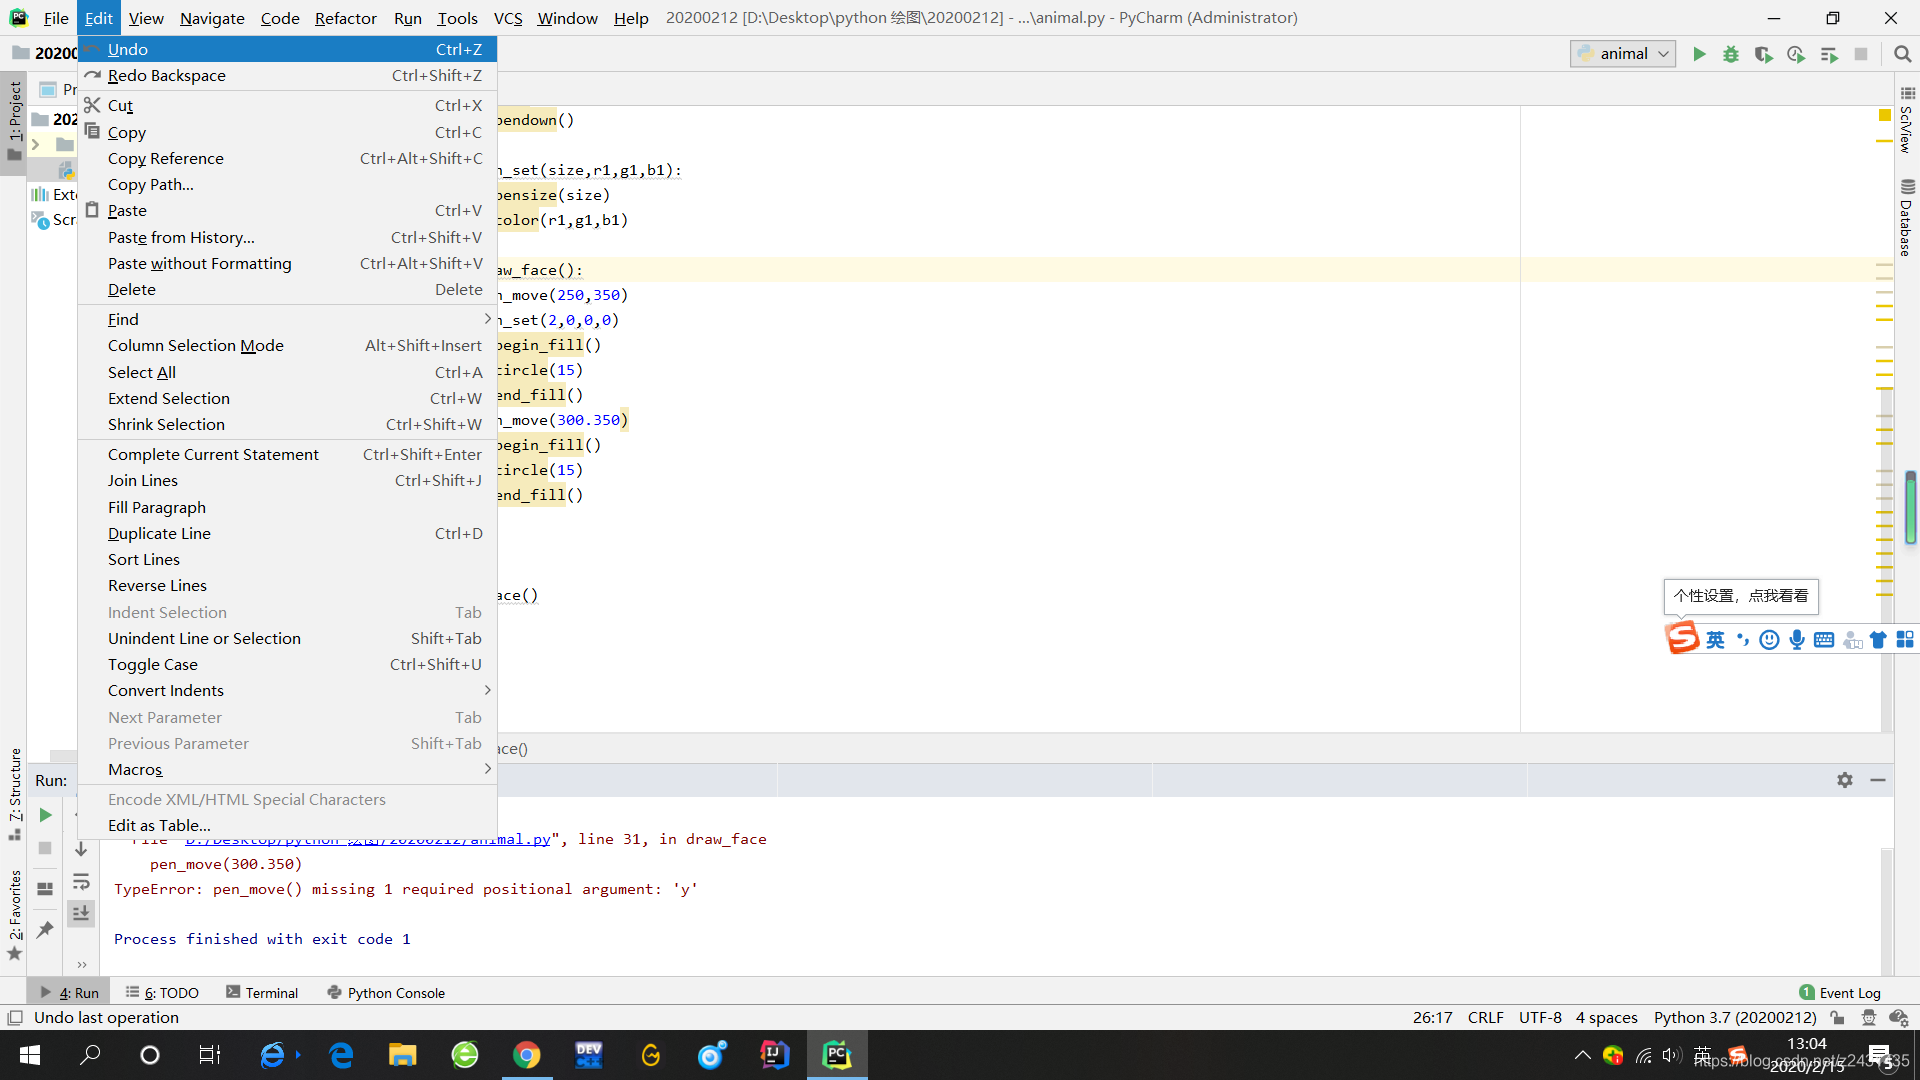The height and width of the screenshot is (1080, 1920).
Task: Open the 4 spaces indent selector
Action: click(1606, 1018)
